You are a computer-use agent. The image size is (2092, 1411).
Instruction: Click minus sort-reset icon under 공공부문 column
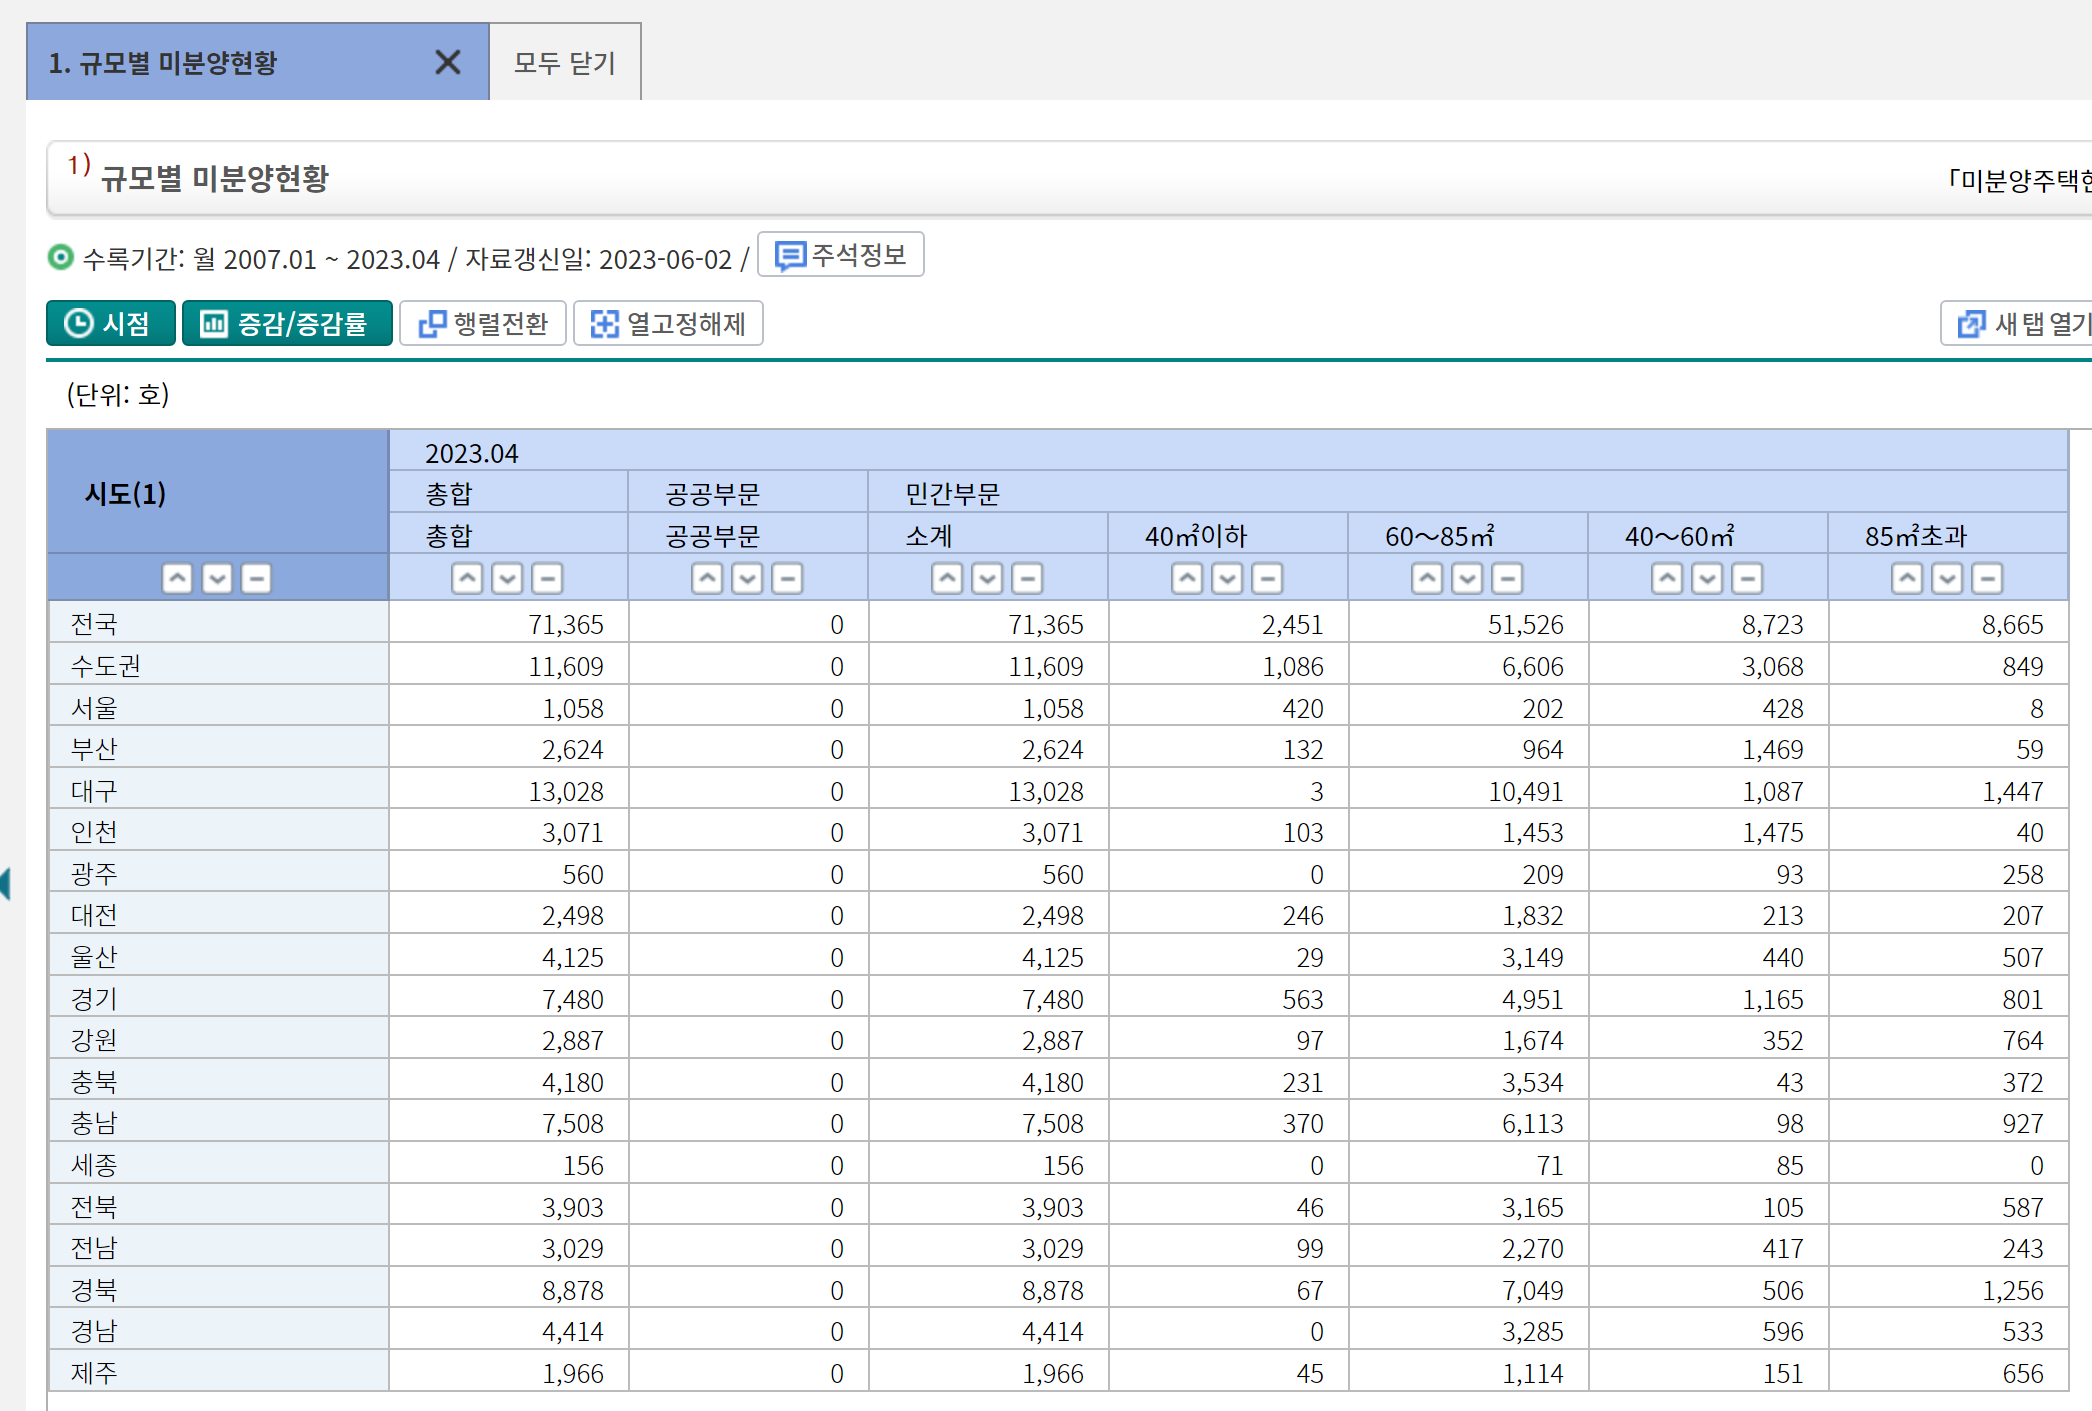[787, 578]
